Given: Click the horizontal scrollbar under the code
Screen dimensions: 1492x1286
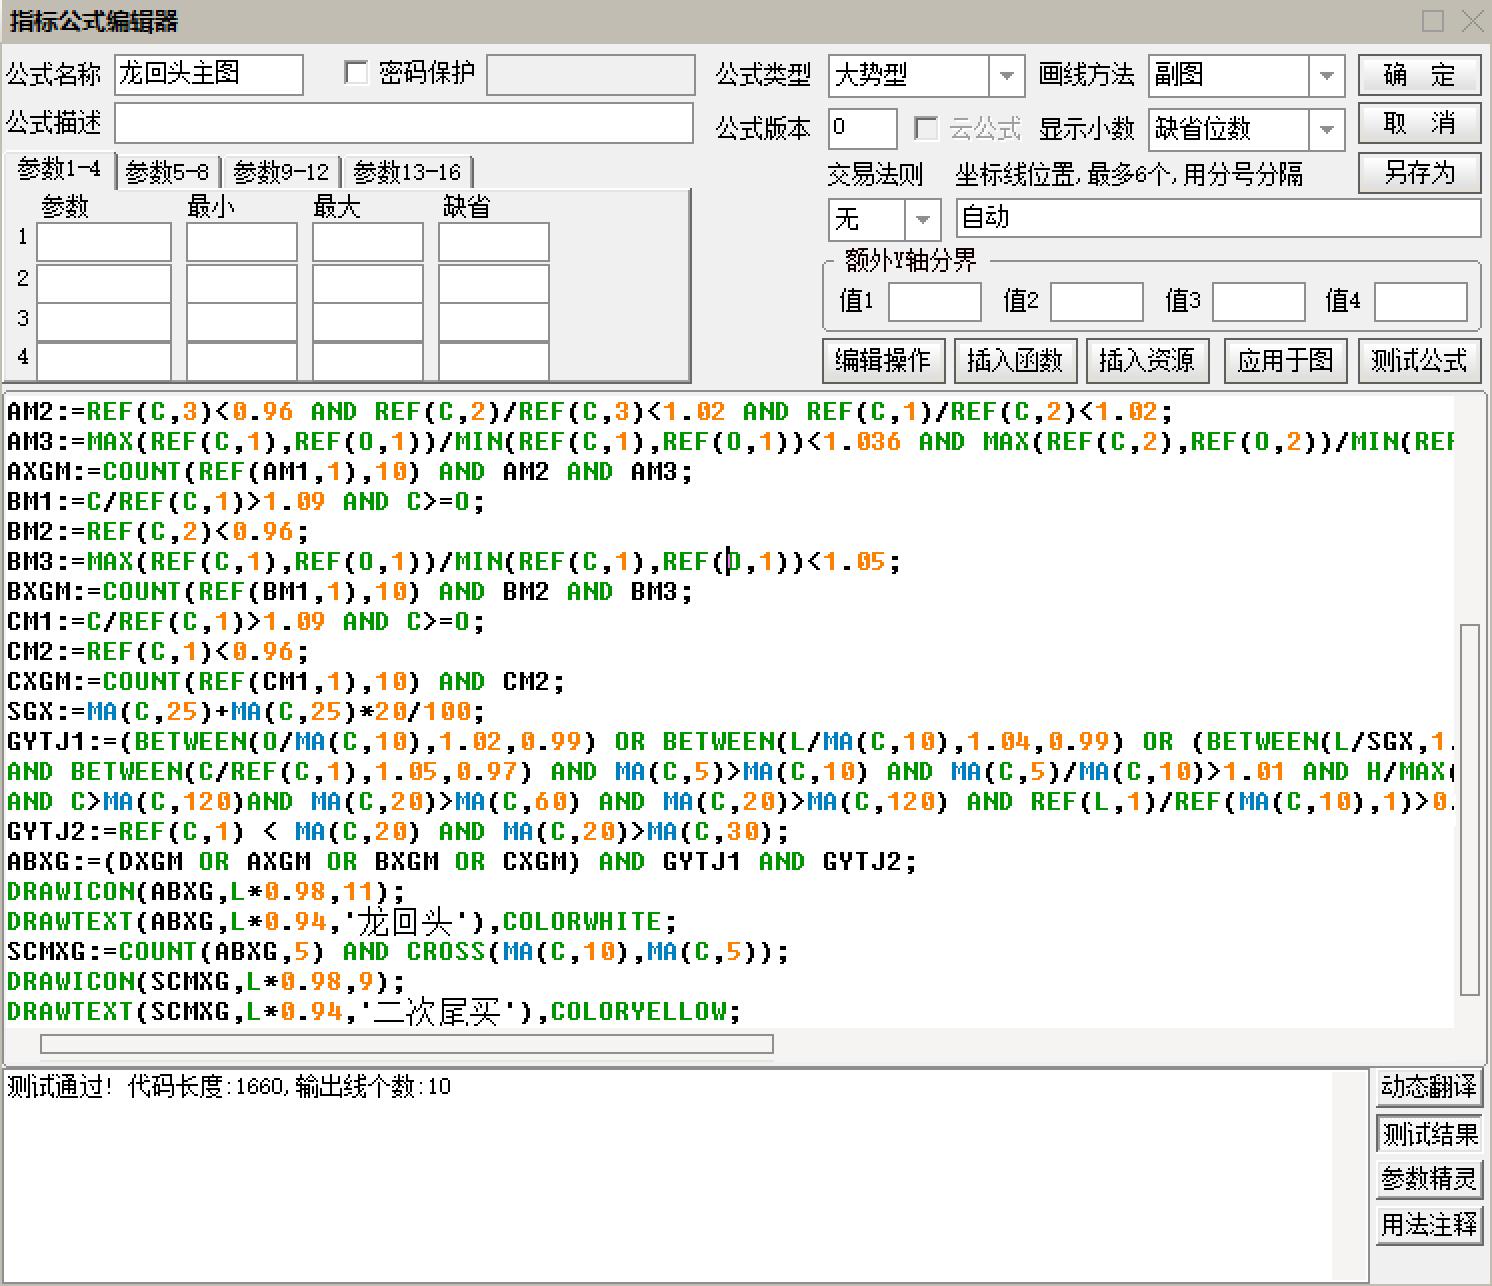Looking at the screenshot, I should (406, 1044).
